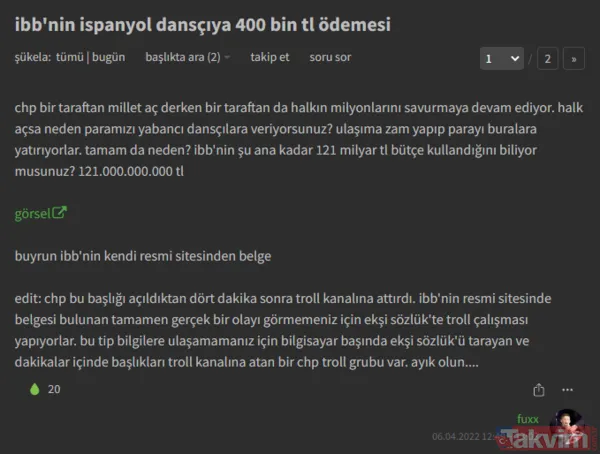Screen dimensions: 600x454
Task: Select the amount '121.000.000.000 tl'
Action: (131, 171)
